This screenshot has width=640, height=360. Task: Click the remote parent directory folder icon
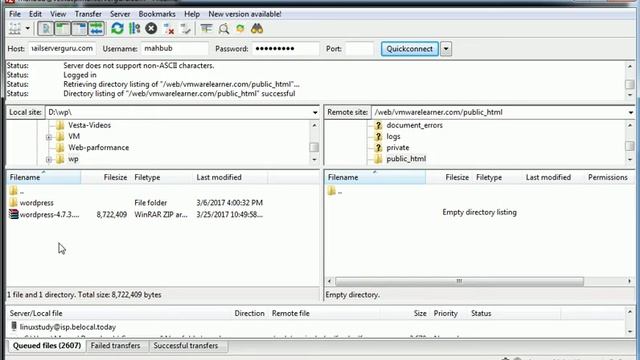(x=331, y=191)
